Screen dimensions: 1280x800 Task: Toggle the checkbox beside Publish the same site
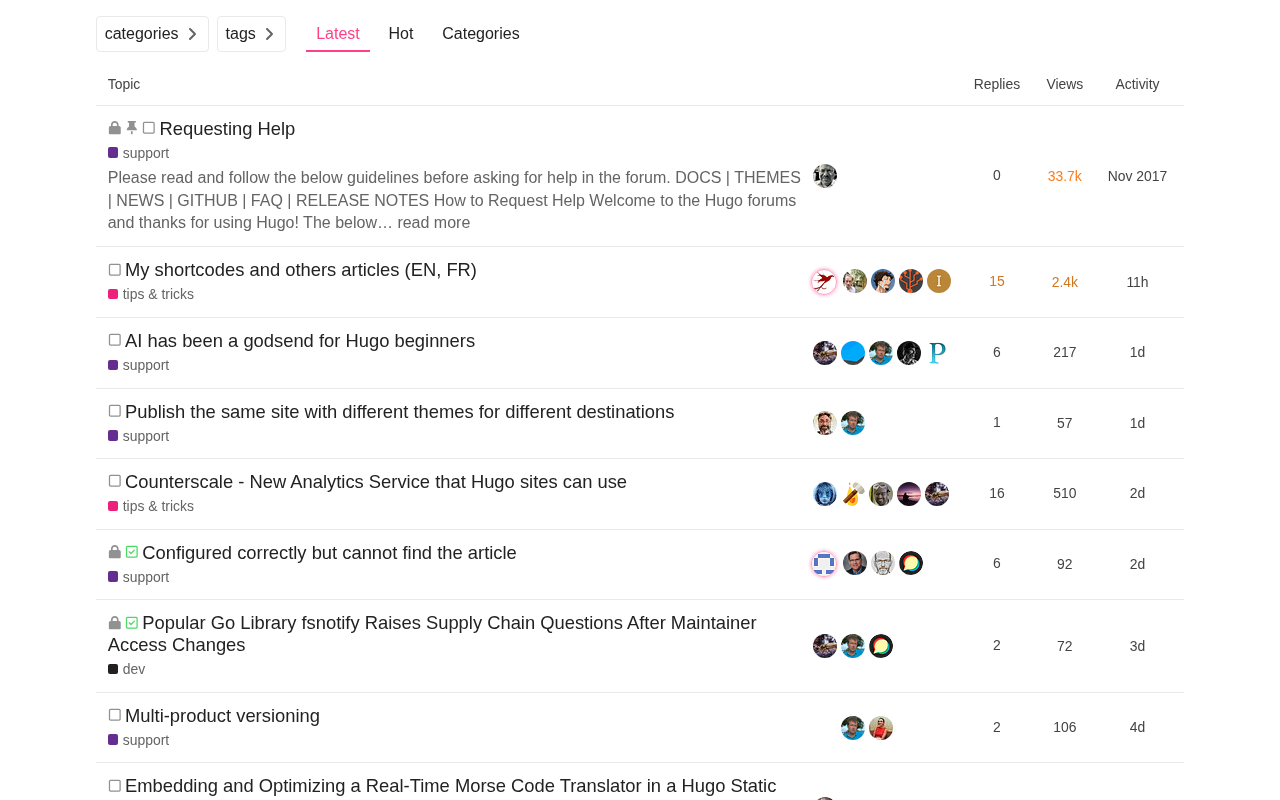[x=115, y=411]
